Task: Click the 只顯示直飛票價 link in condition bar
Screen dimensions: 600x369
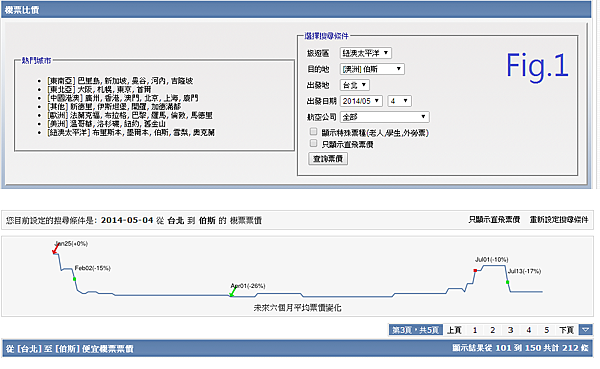Action: (x=494, y=220)
